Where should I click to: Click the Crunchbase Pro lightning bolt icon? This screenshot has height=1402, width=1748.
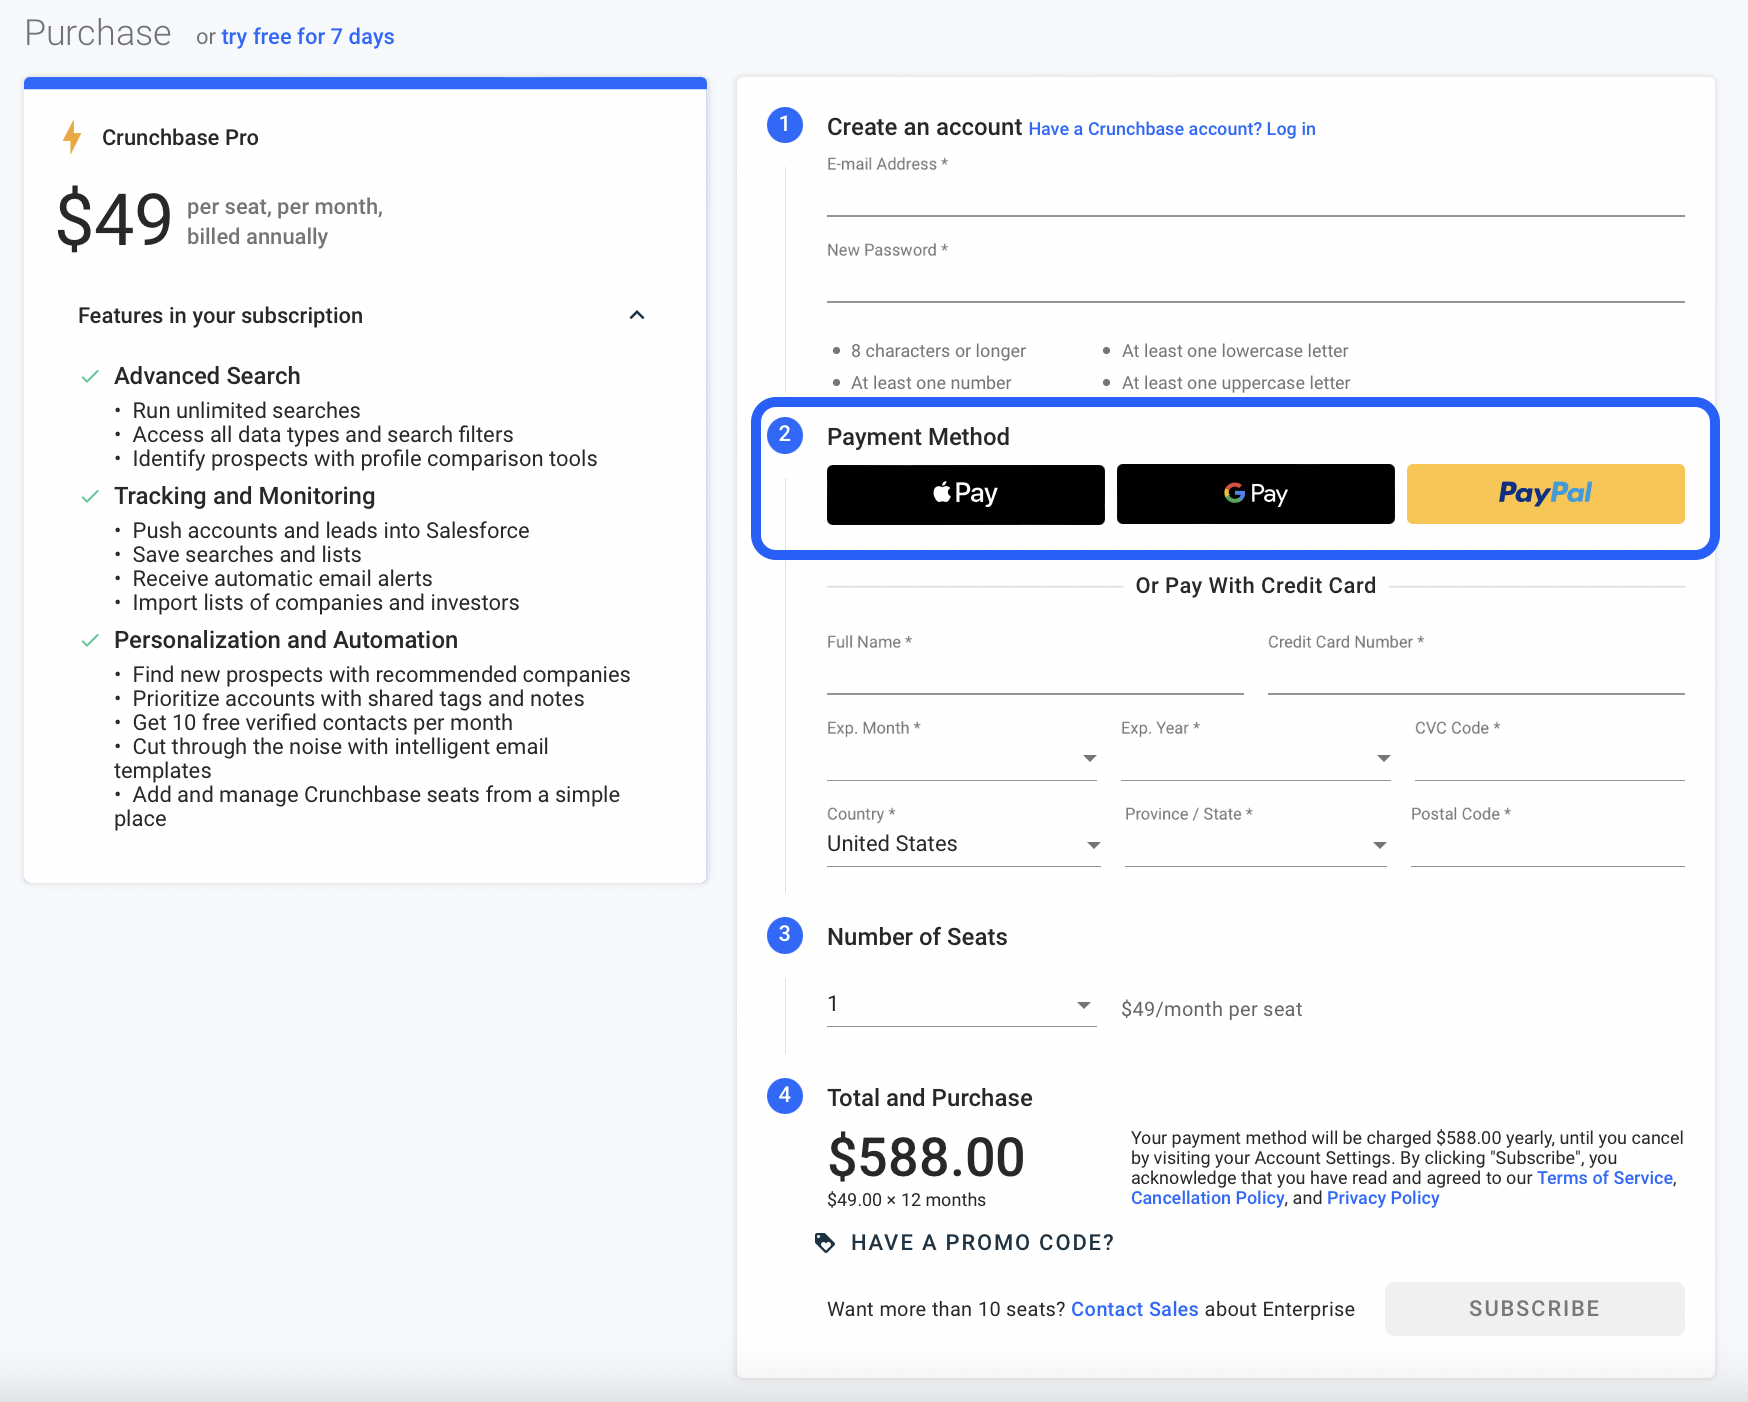[x=72, y=137]
